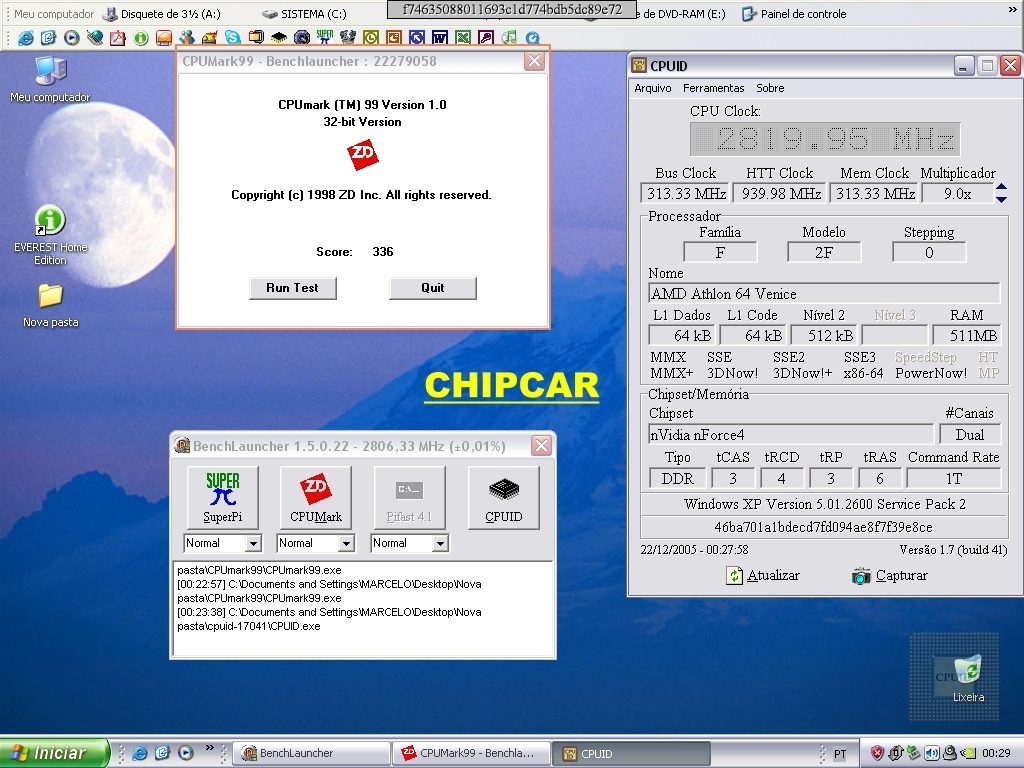Launch CPUID from BenchLauncher
This screenshot has height=768, width=1024.
click(504, 497)
